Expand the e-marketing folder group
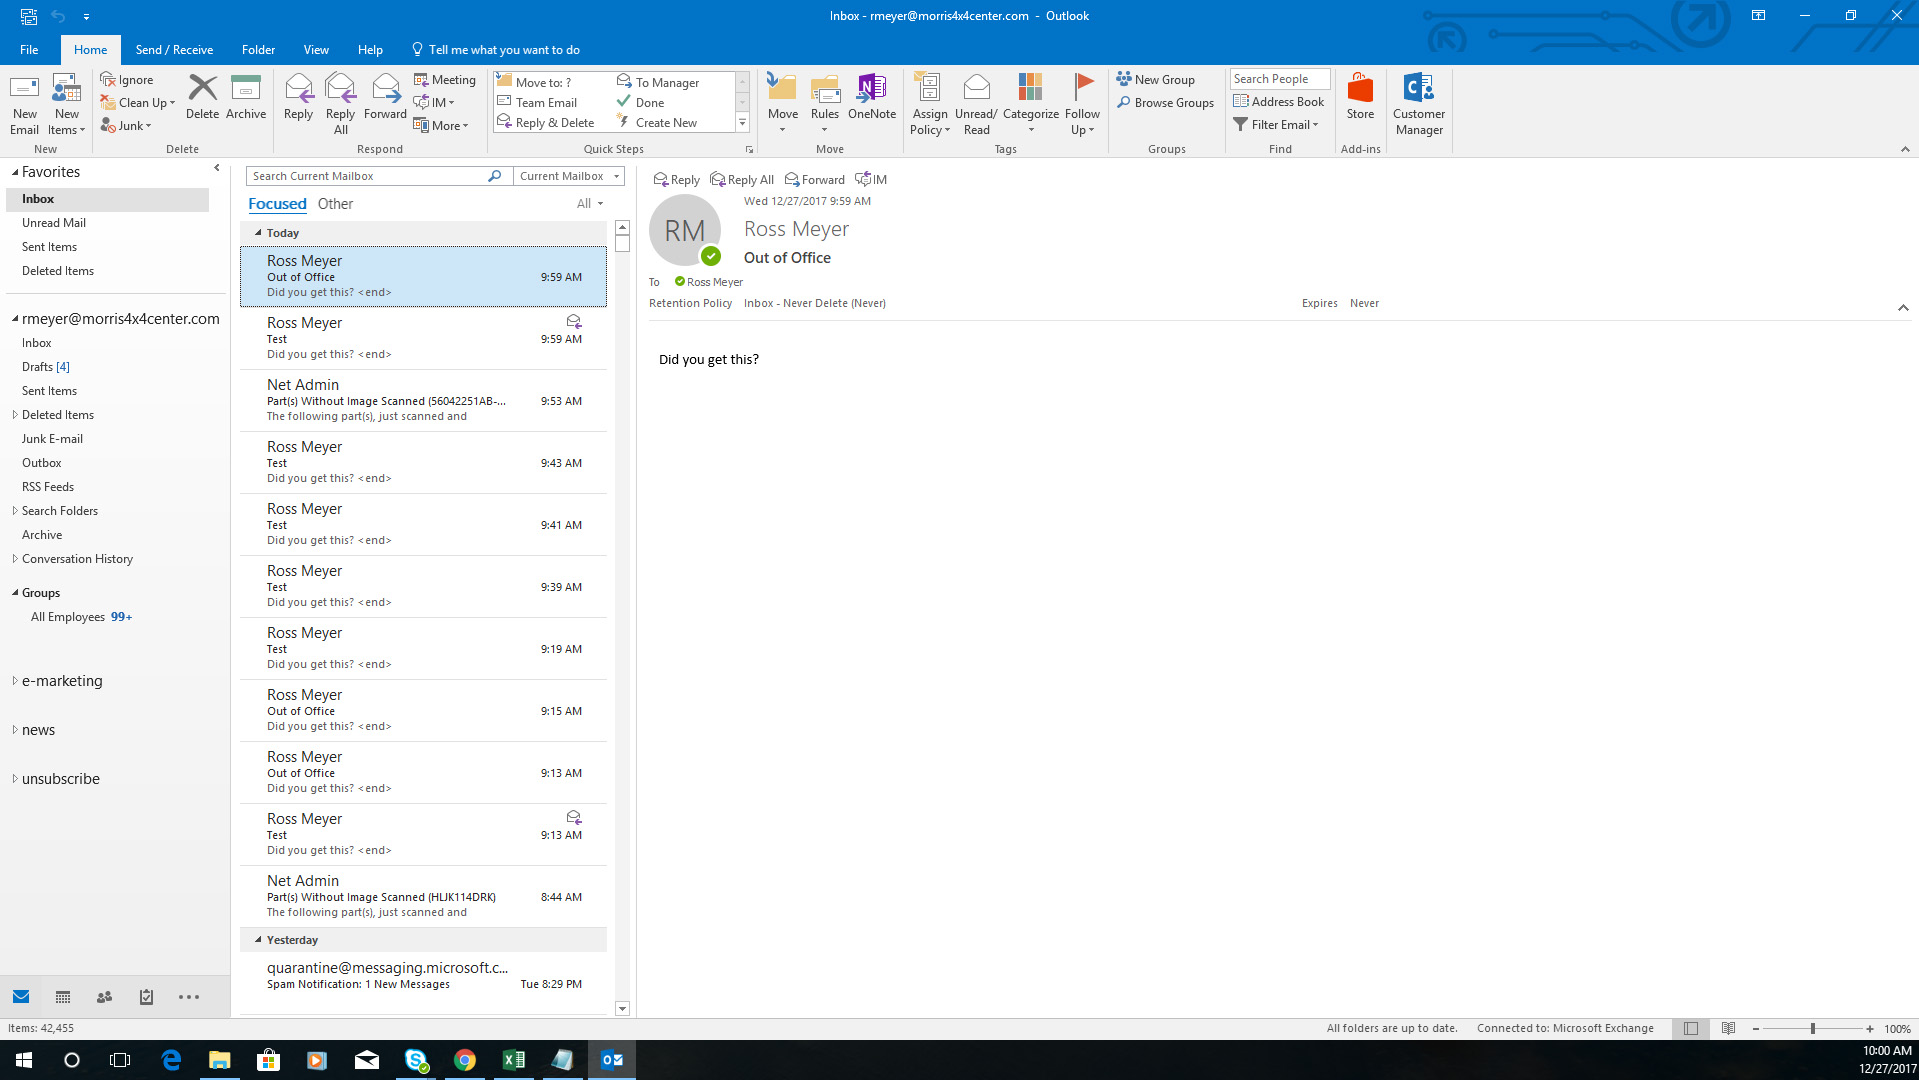This screenshot has height=1080, width=1919. (x=14, y=680)
